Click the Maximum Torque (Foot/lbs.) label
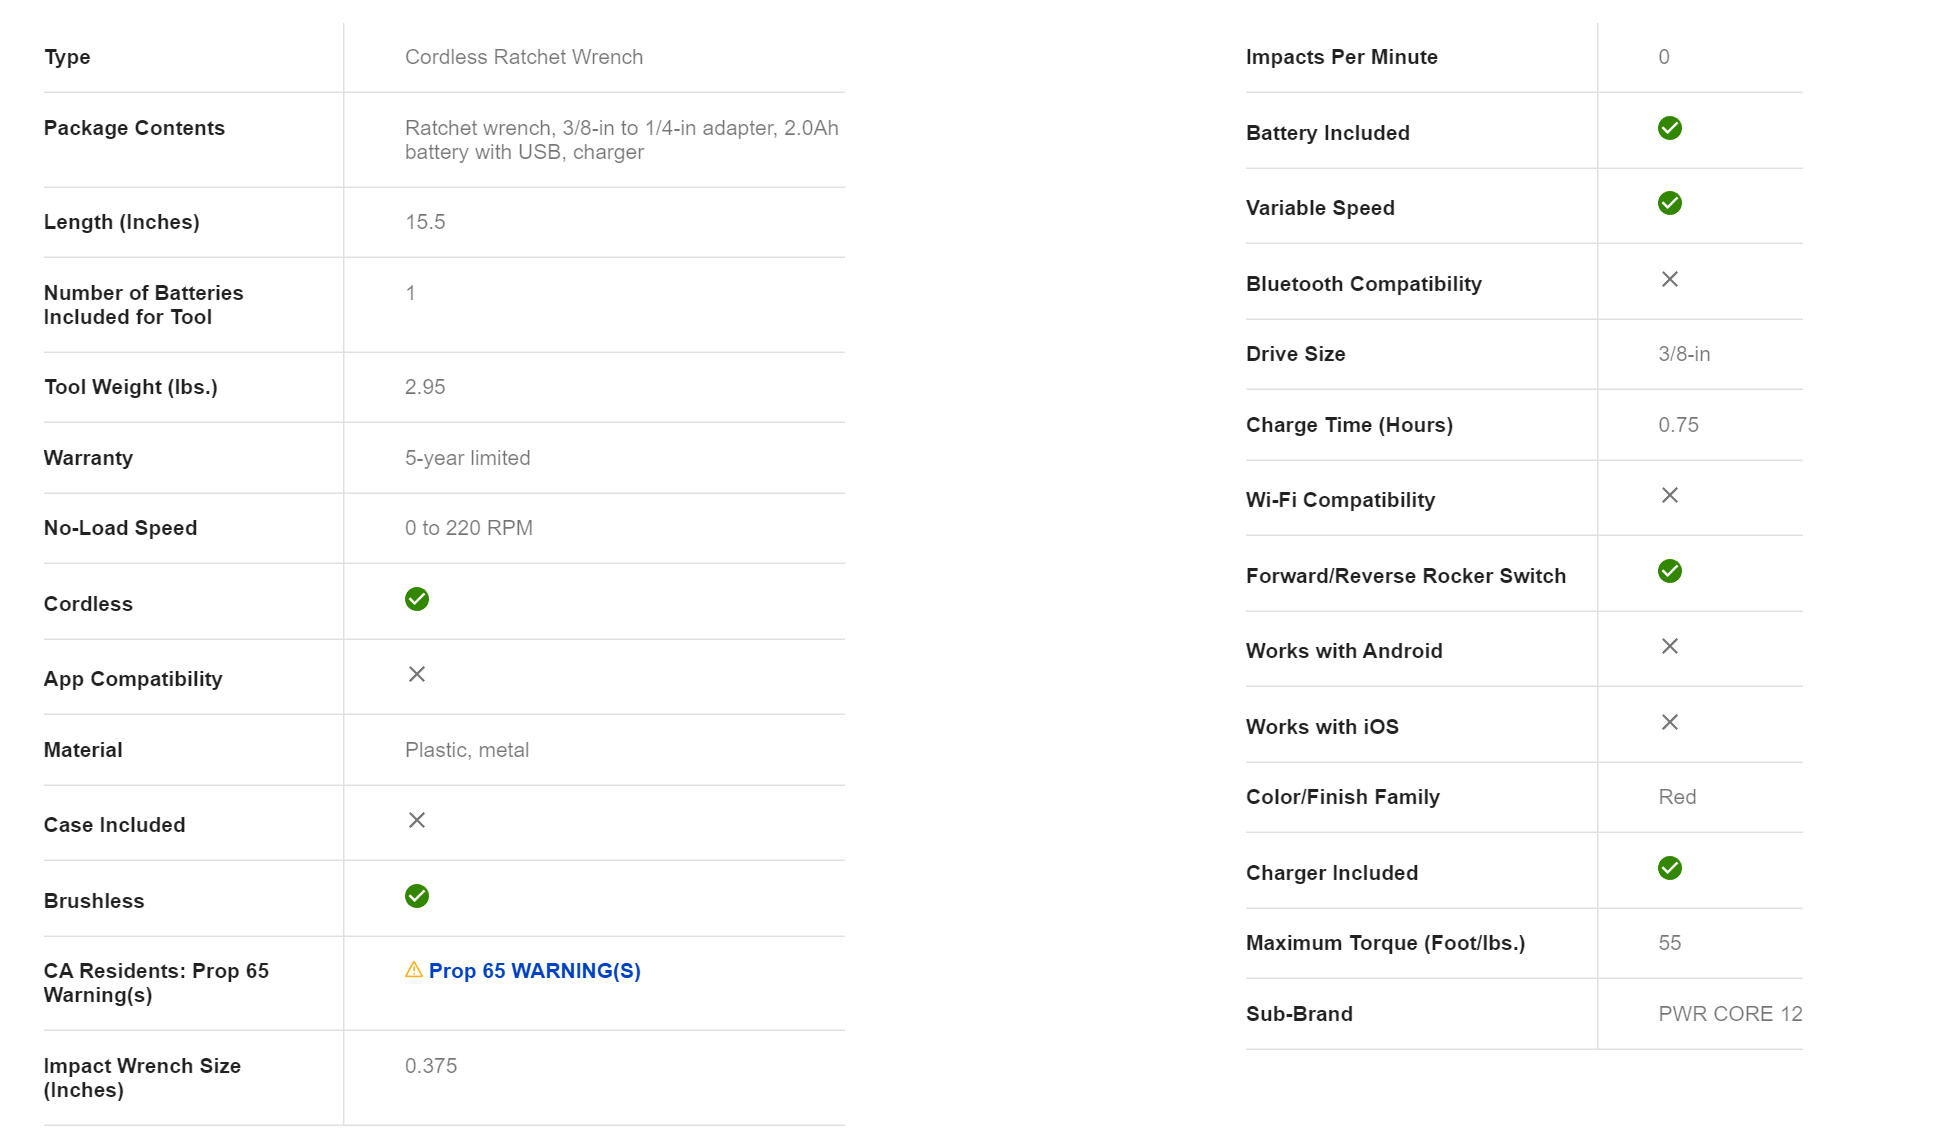 1385,943
